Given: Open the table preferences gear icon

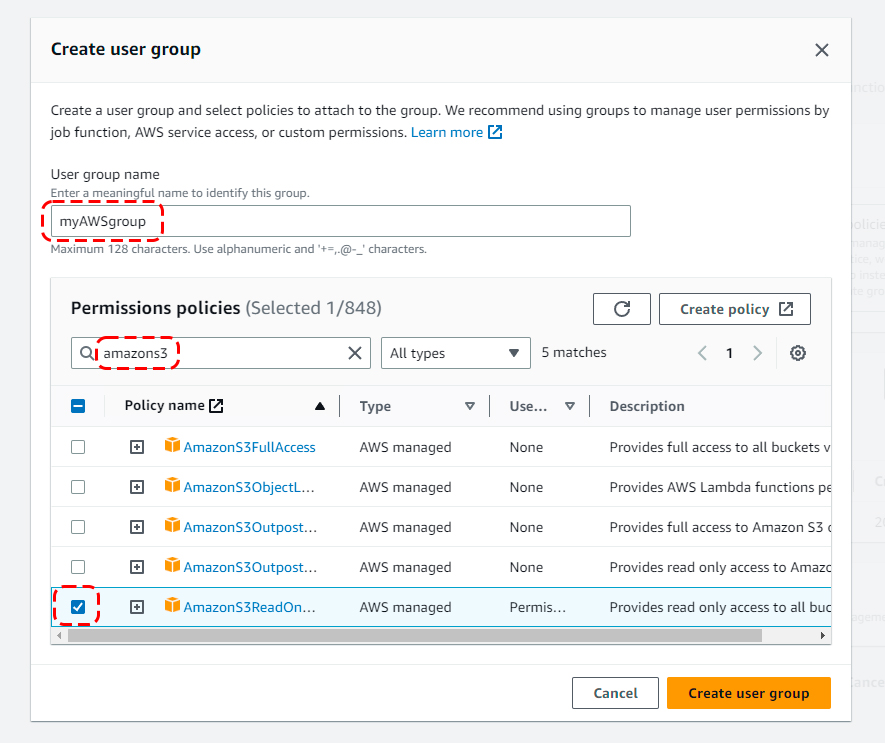Looking at the screenshot, I should click(797, 353).
